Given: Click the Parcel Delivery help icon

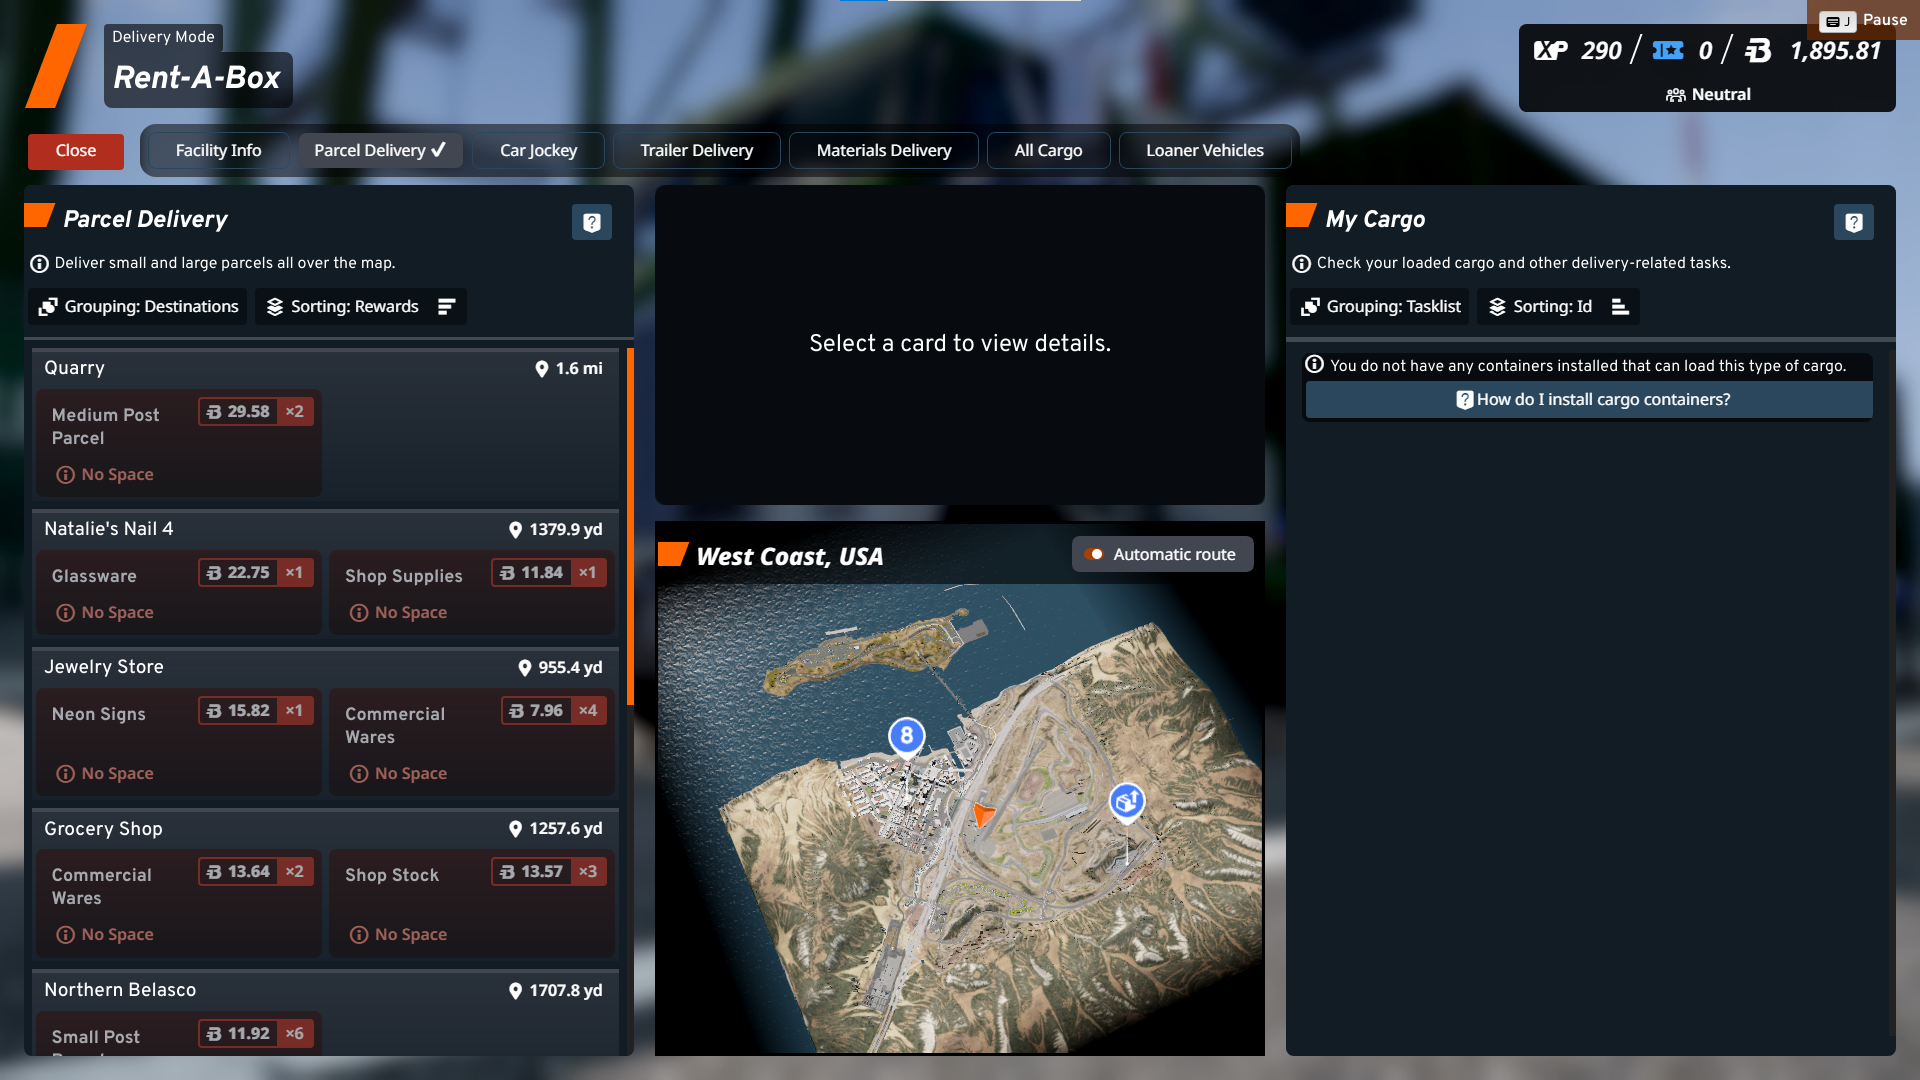Looking at the screenshot, I should (x=591, y=222).
